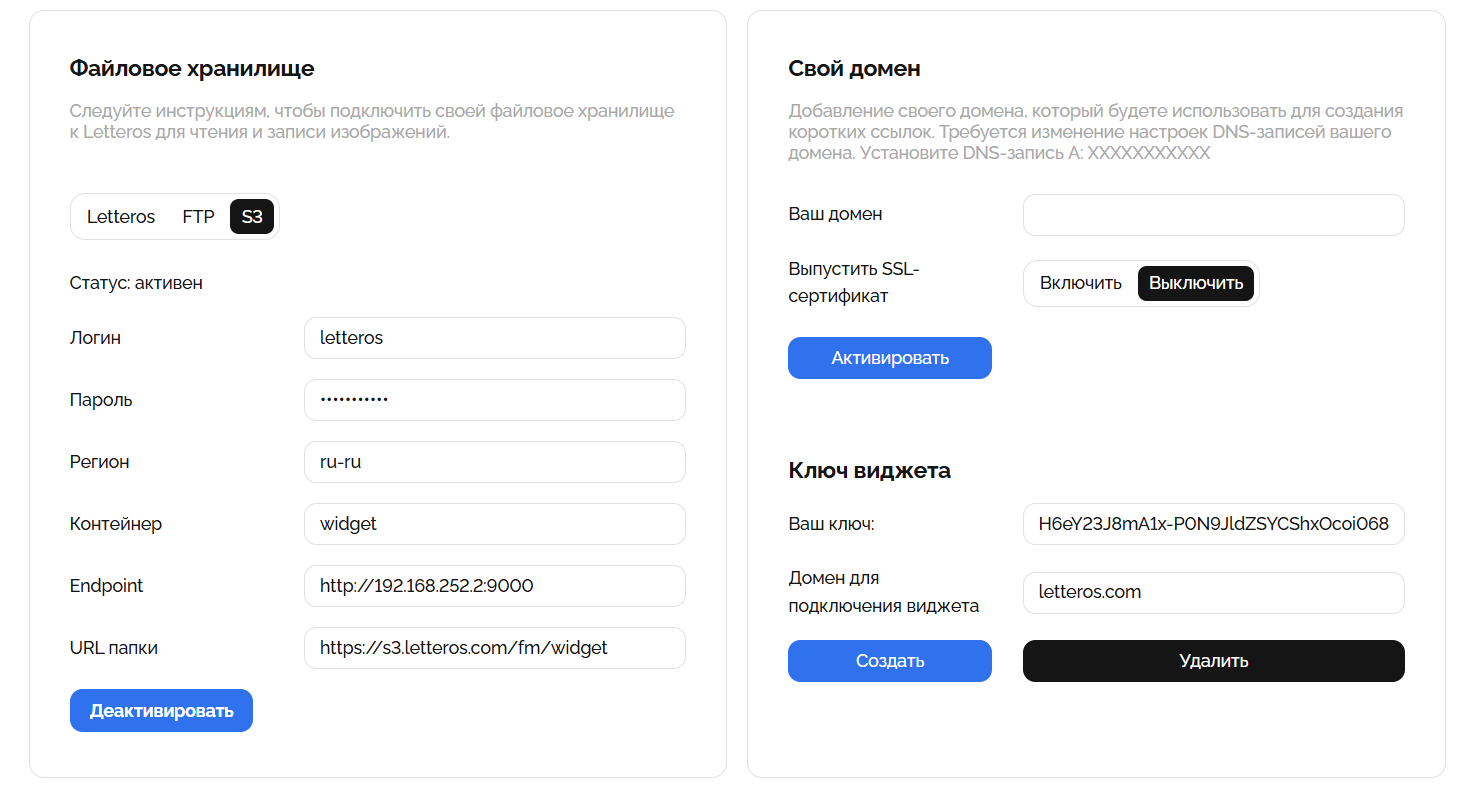This screenshot has height=790, width=1459.
Task: Edit the Контейнер field
Action: [494, 524]
